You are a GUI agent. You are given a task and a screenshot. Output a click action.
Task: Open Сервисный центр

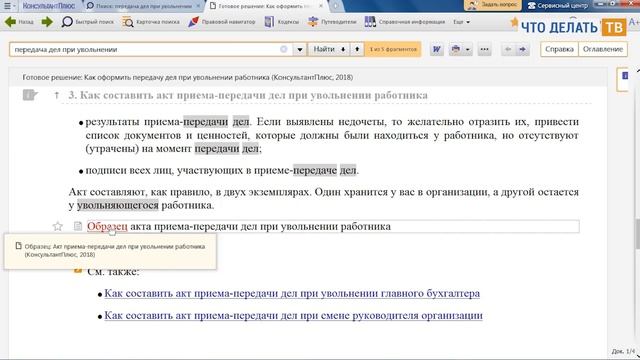point(558,6)
